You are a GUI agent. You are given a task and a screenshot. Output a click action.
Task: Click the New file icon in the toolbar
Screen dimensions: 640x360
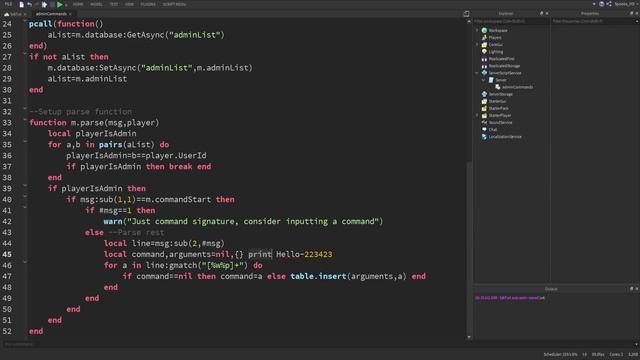coord(21,4)
